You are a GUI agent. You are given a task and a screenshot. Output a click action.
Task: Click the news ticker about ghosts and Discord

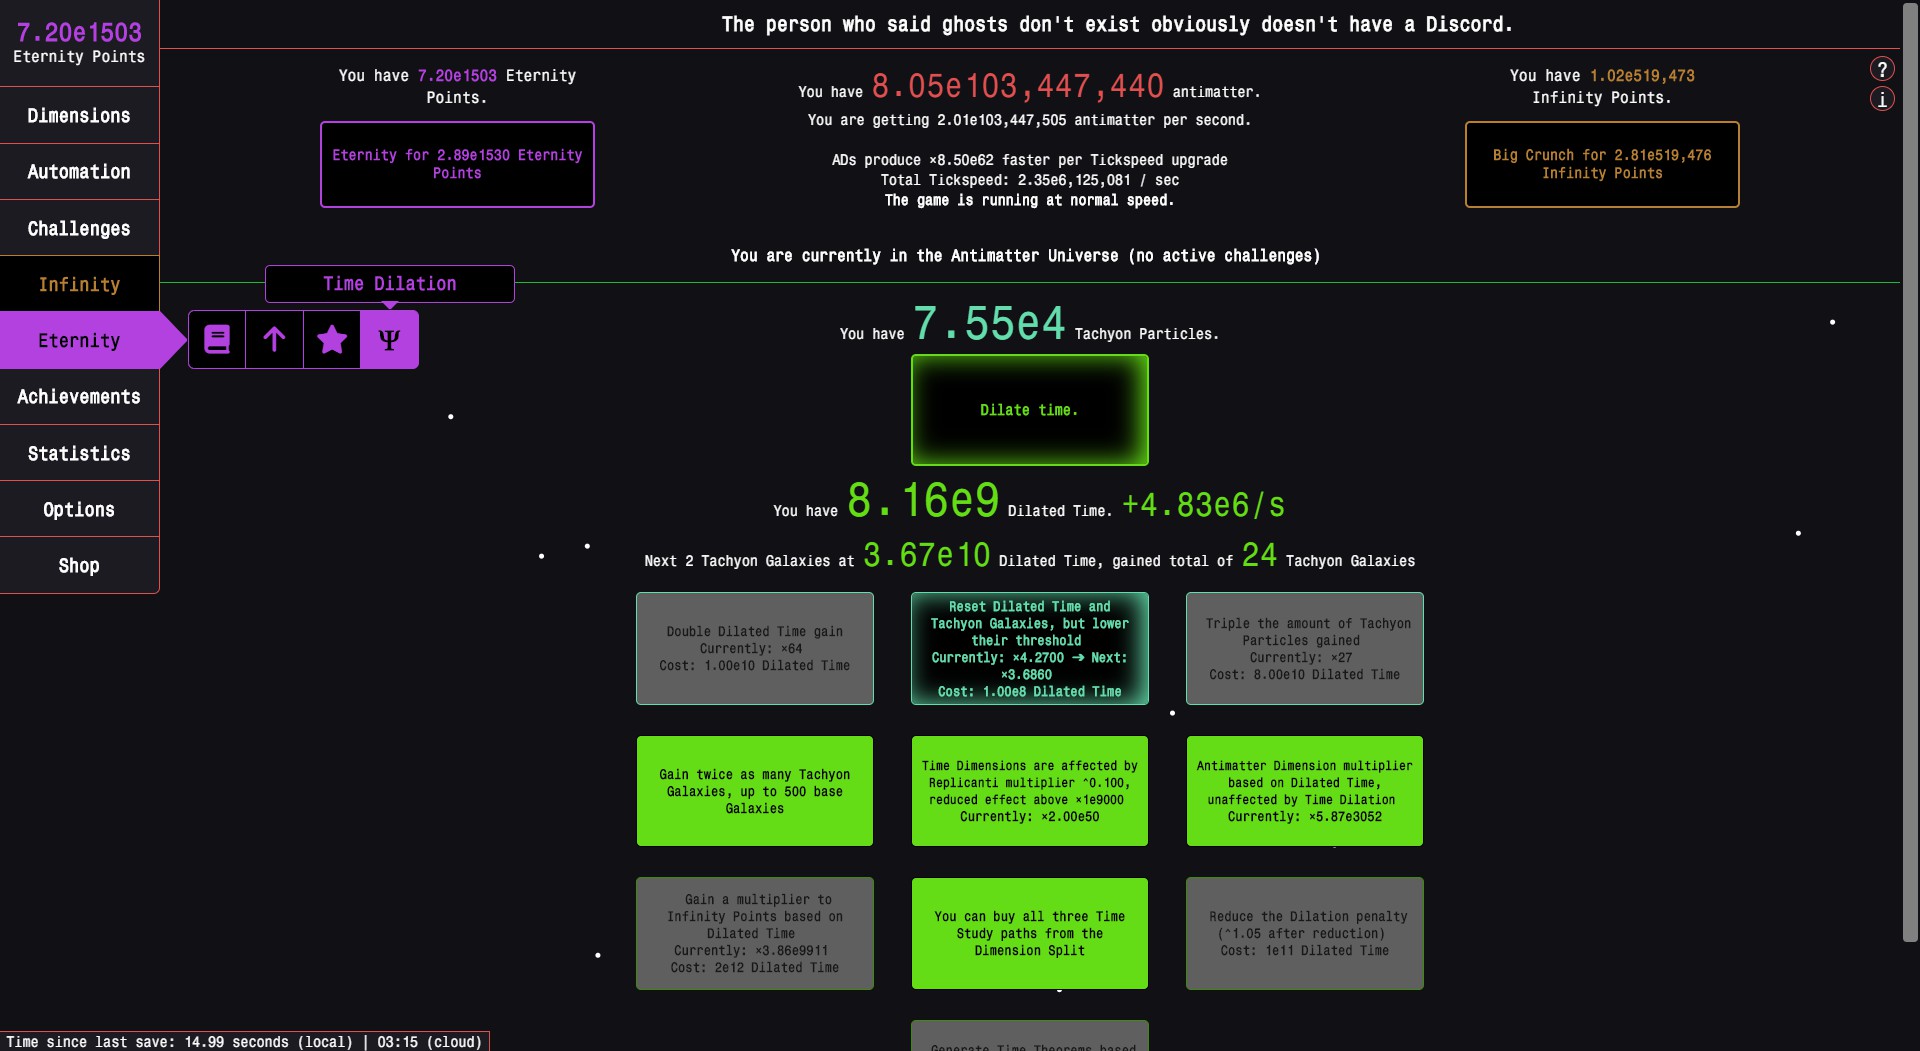[1116, 24]
